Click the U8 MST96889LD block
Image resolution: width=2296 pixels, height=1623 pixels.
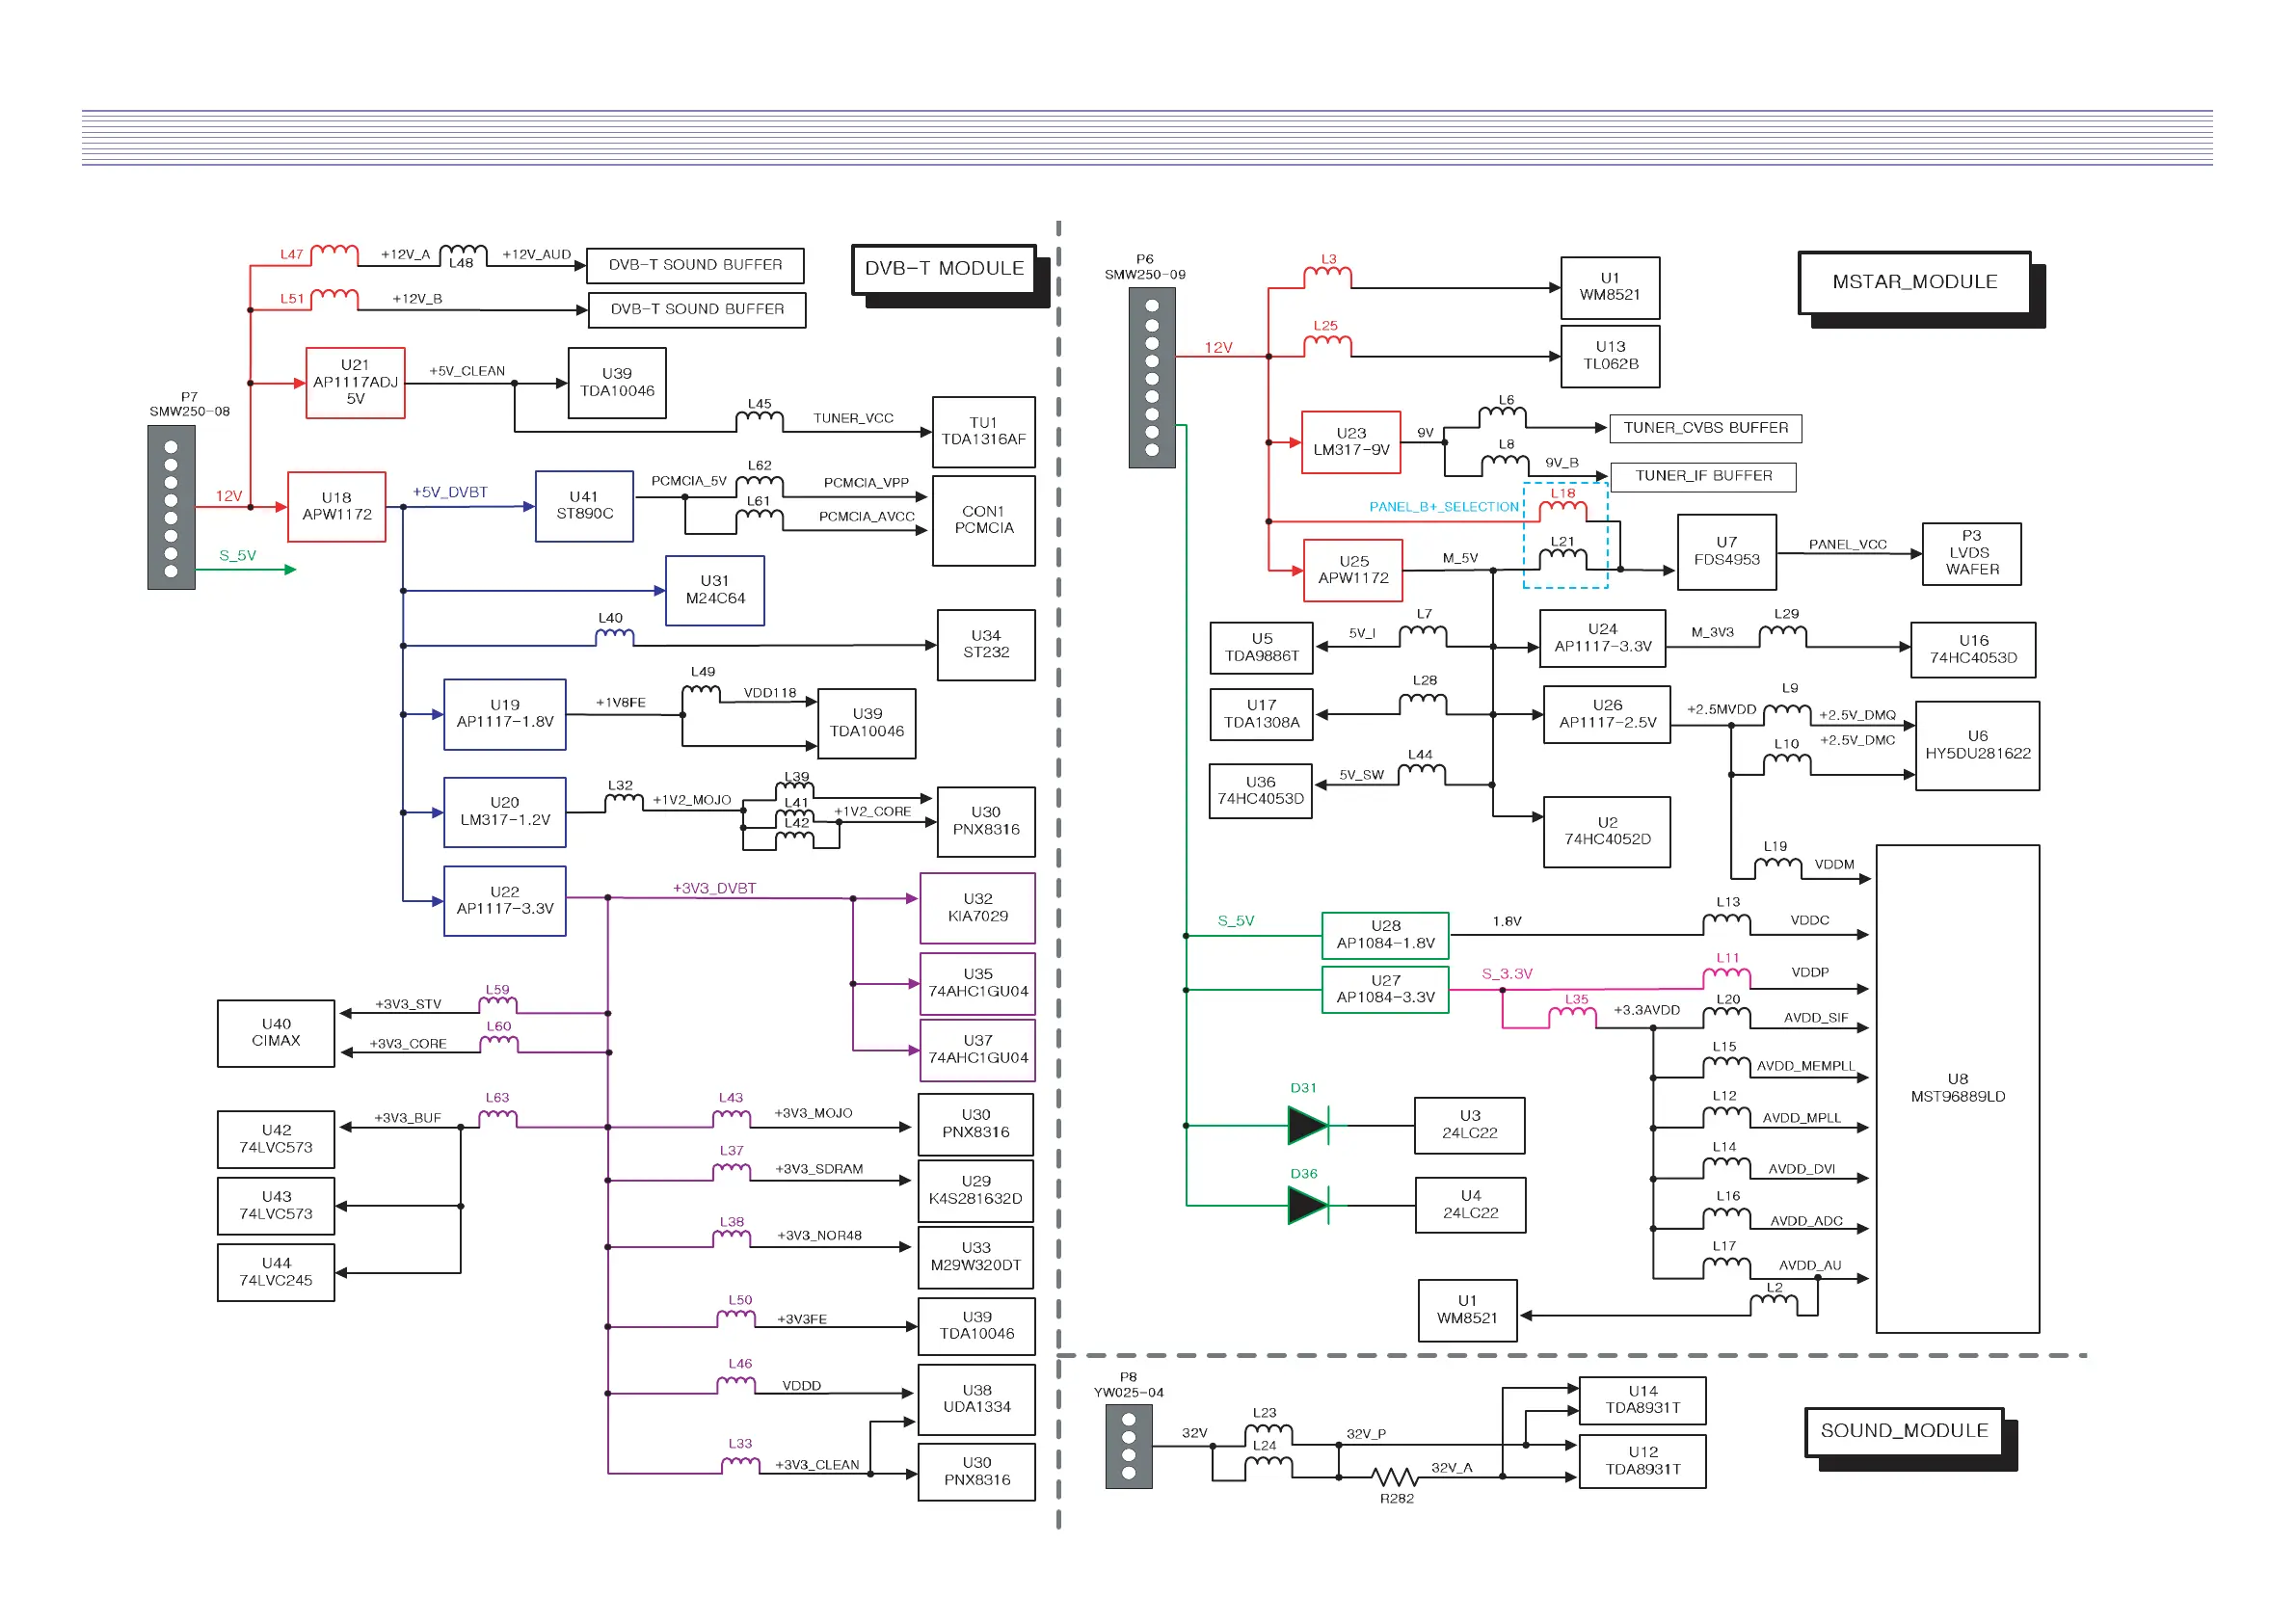tap(1957, 1088)
